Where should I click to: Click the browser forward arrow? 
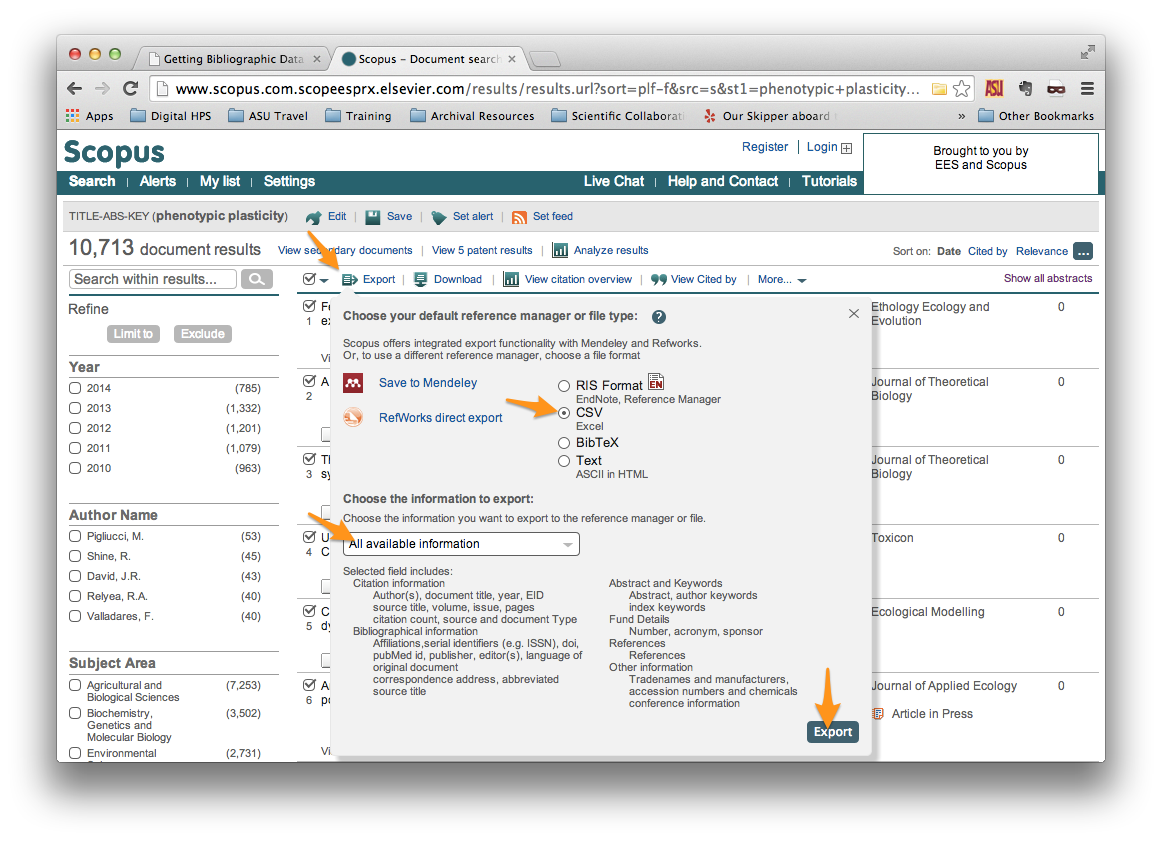click(x=102, y=89)
